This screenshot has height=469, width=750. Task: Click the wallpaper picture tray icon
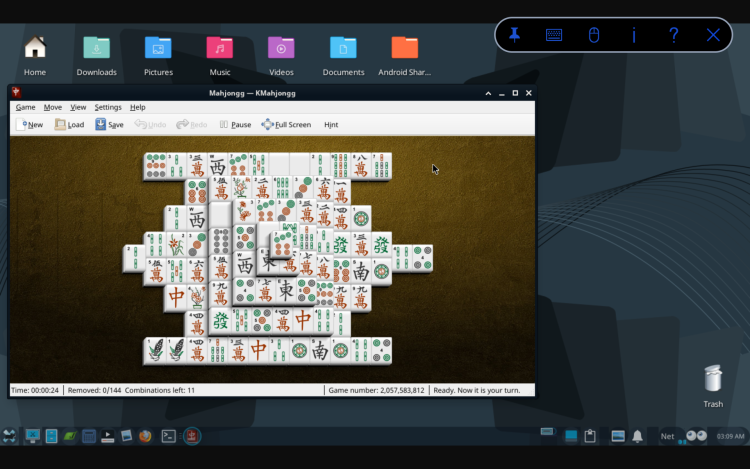[618, 436]
